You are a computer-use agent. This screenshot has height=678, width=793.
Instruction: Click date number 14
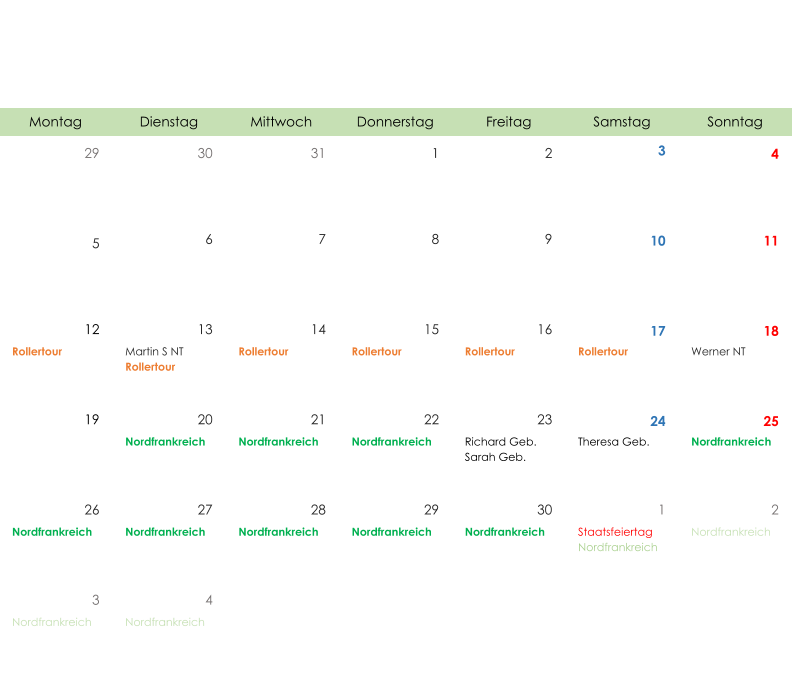click(319, 330)
